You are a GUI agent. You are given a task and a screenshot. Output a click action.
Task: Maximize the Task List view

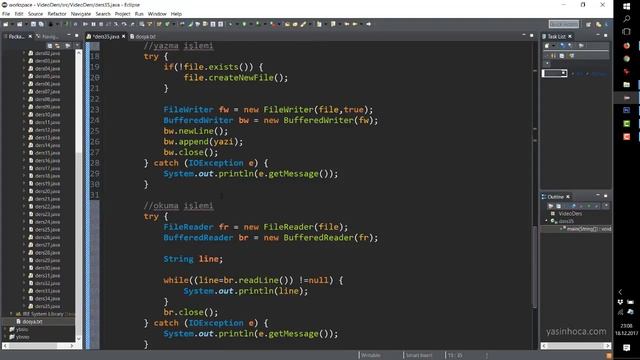click(x=606, y=36)
